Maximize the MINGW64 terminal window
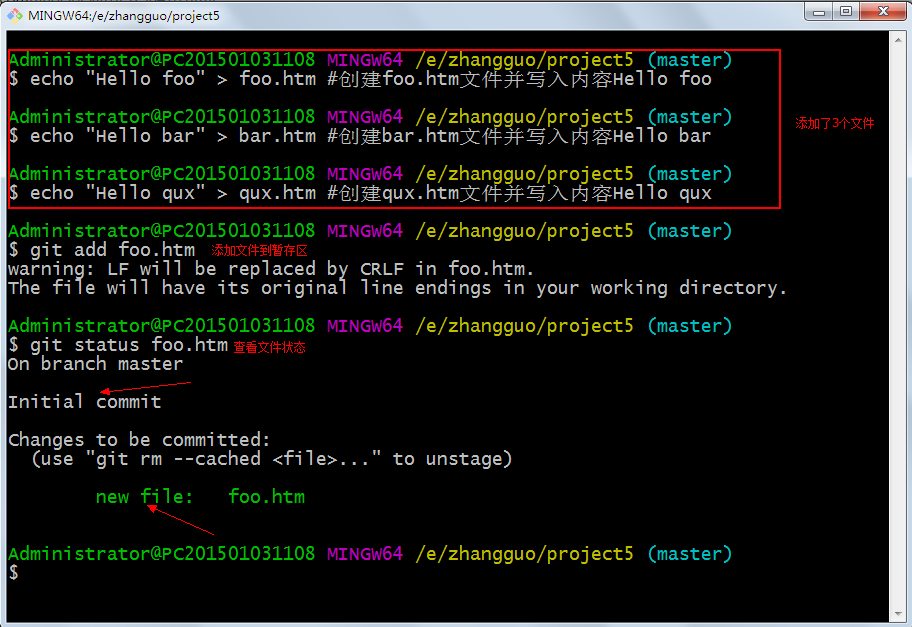 [847, 12]
